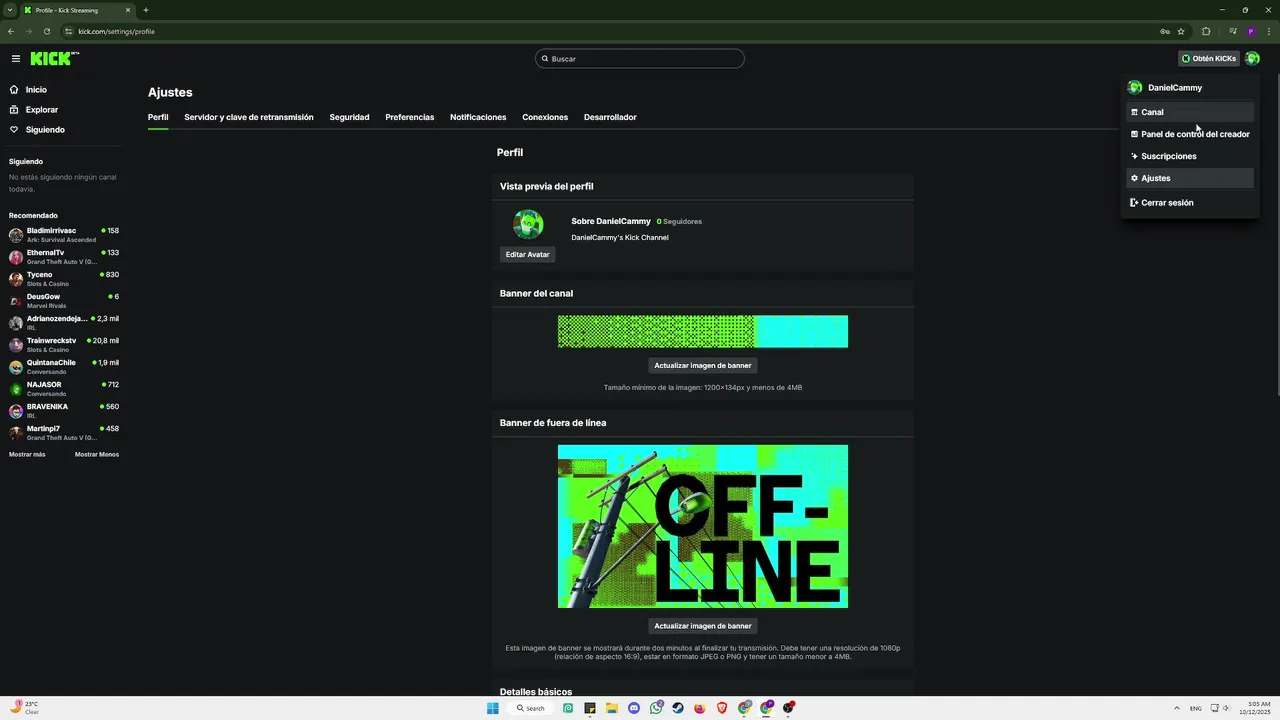The width and height of the screenshot is (1280, 720).
Task: Open BRAVENIKA recommended channel
Action: 64,411
